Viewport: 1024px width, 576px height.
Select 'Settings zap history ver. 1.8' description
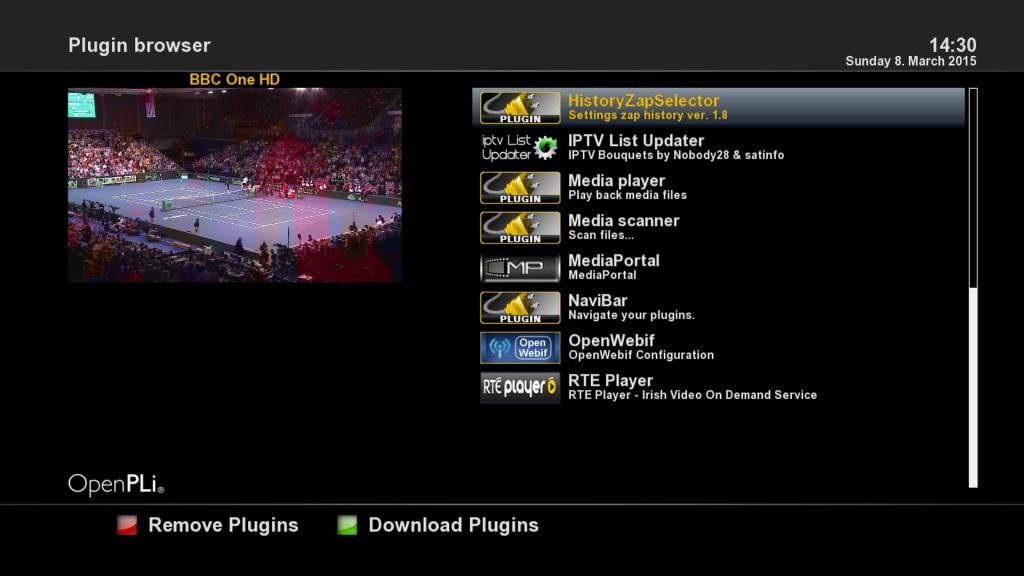point(647,116)
